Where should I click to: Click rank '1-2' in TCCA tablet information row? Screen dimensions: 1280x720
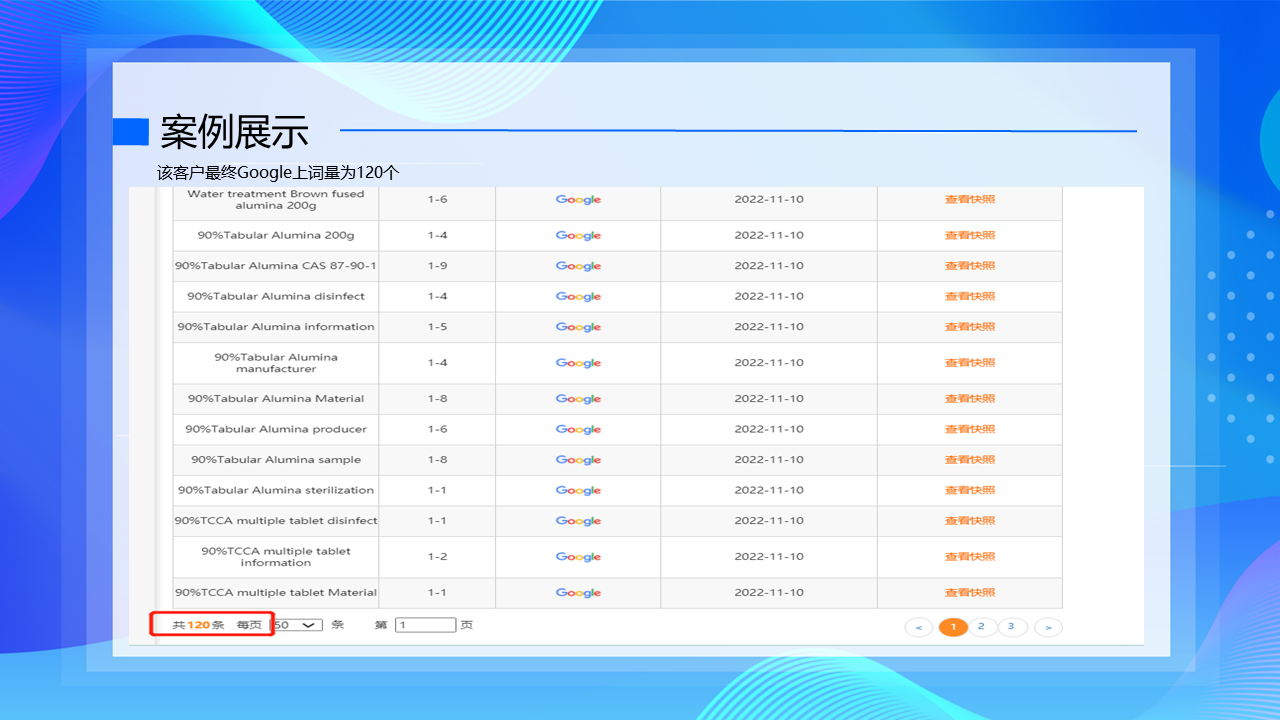[x=437, y=557]
